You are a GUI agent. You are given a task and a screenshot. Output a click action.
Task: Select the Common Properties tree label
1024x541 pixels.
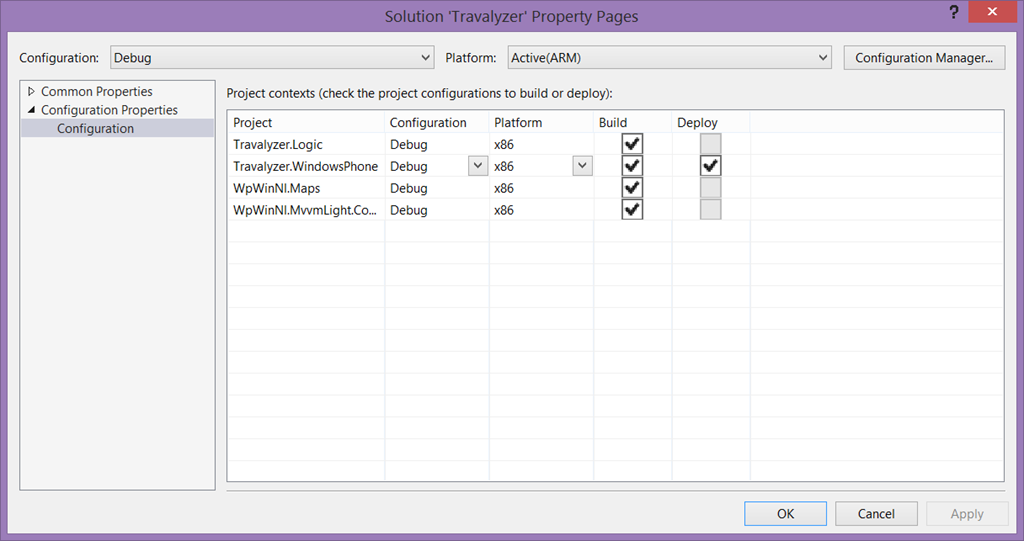click(x=97, y=91)
